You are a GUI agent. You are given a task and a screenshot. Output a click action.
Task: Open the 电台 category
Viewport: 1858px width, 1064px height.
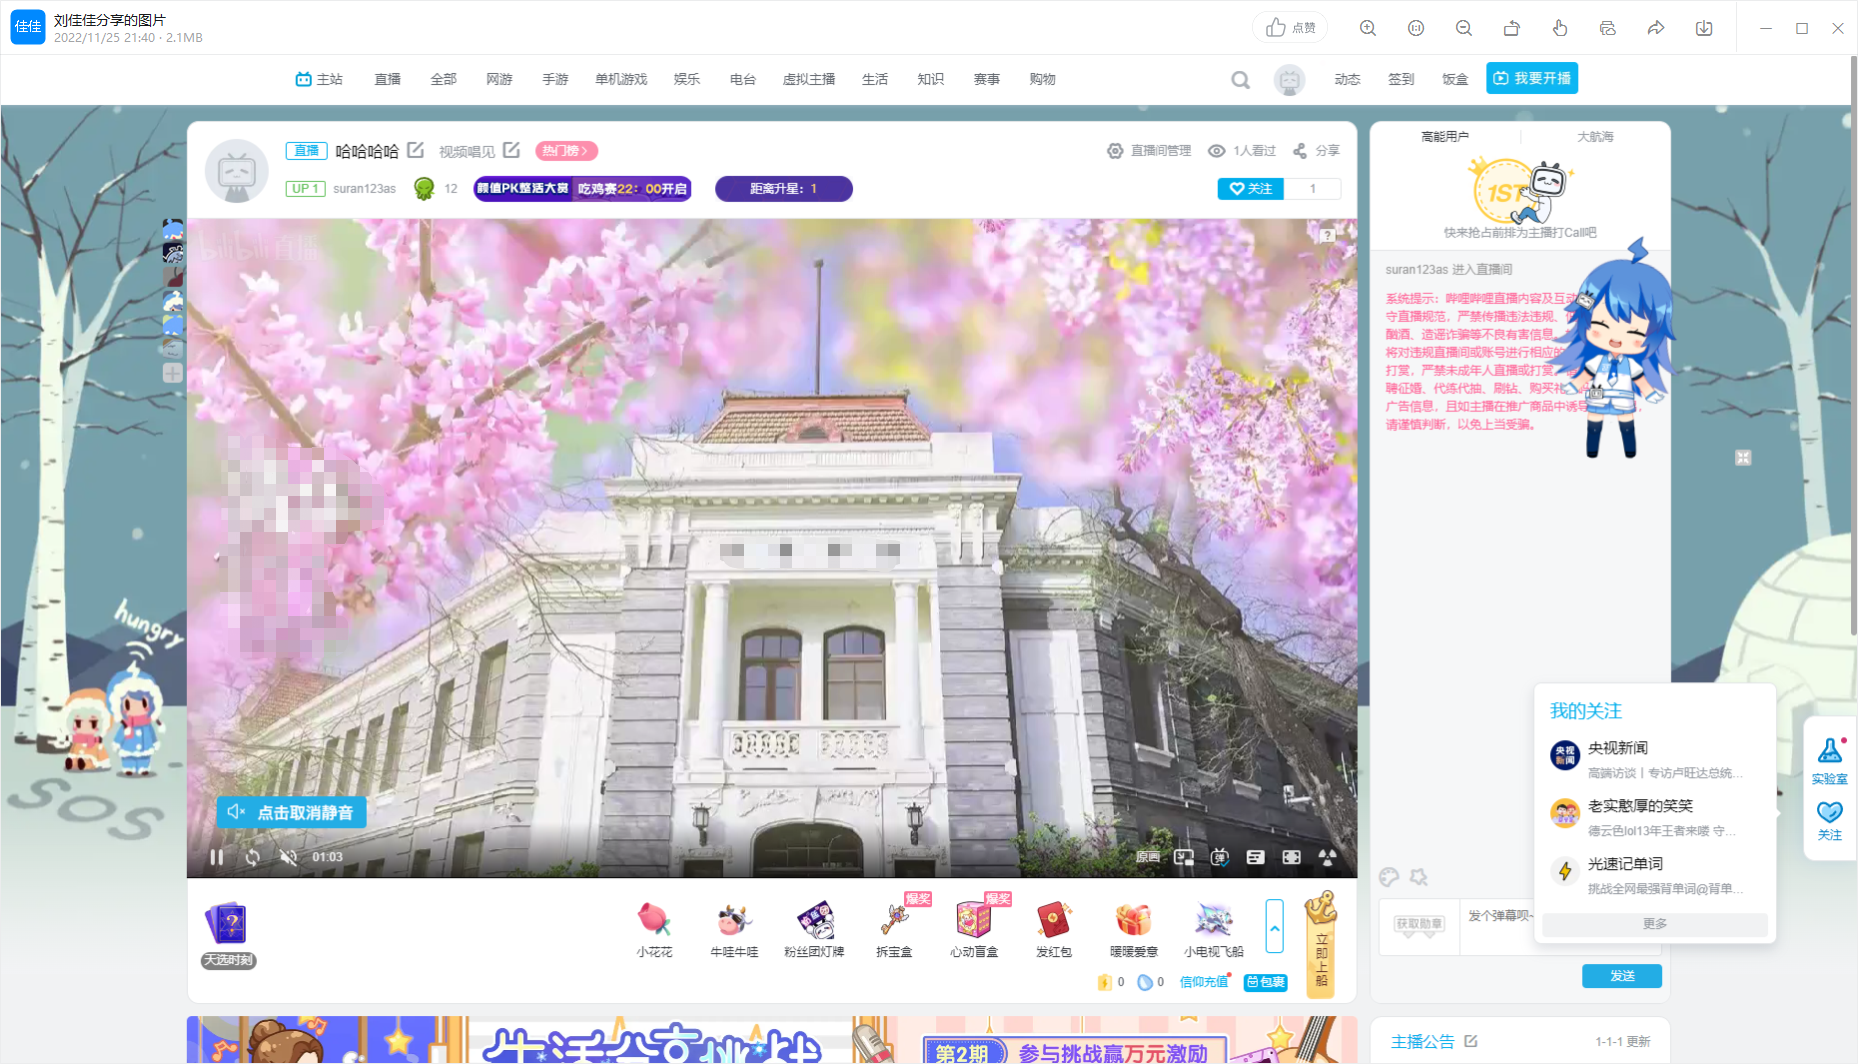tap(743, 79)
